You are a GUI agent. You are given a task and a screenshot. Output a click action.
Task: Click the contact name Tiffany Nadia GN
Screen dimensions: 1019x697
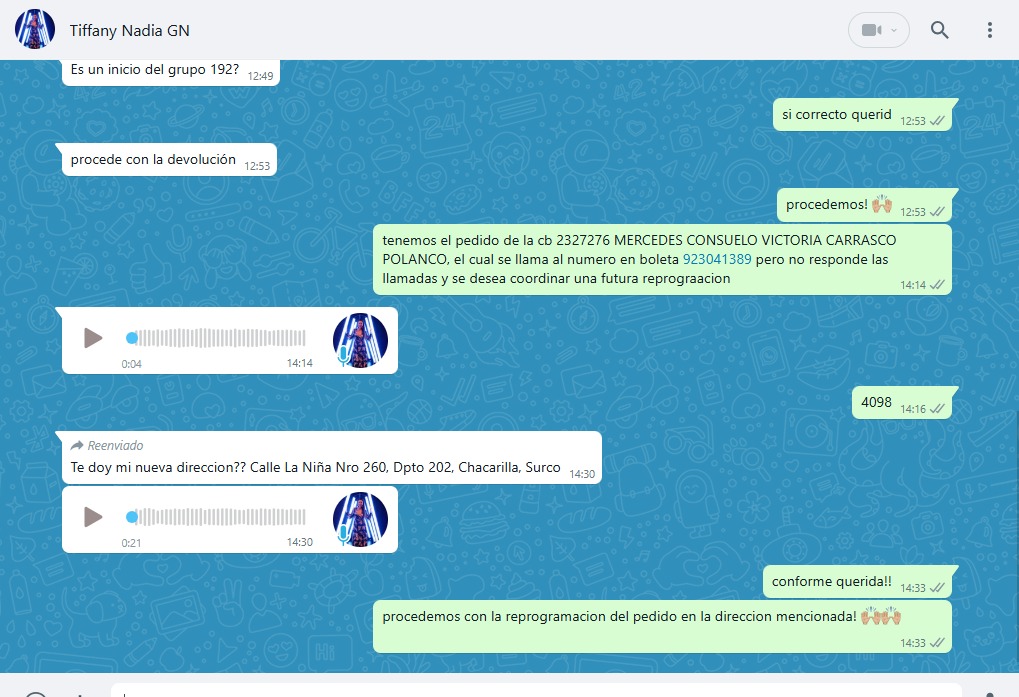(x=130, y=30)
